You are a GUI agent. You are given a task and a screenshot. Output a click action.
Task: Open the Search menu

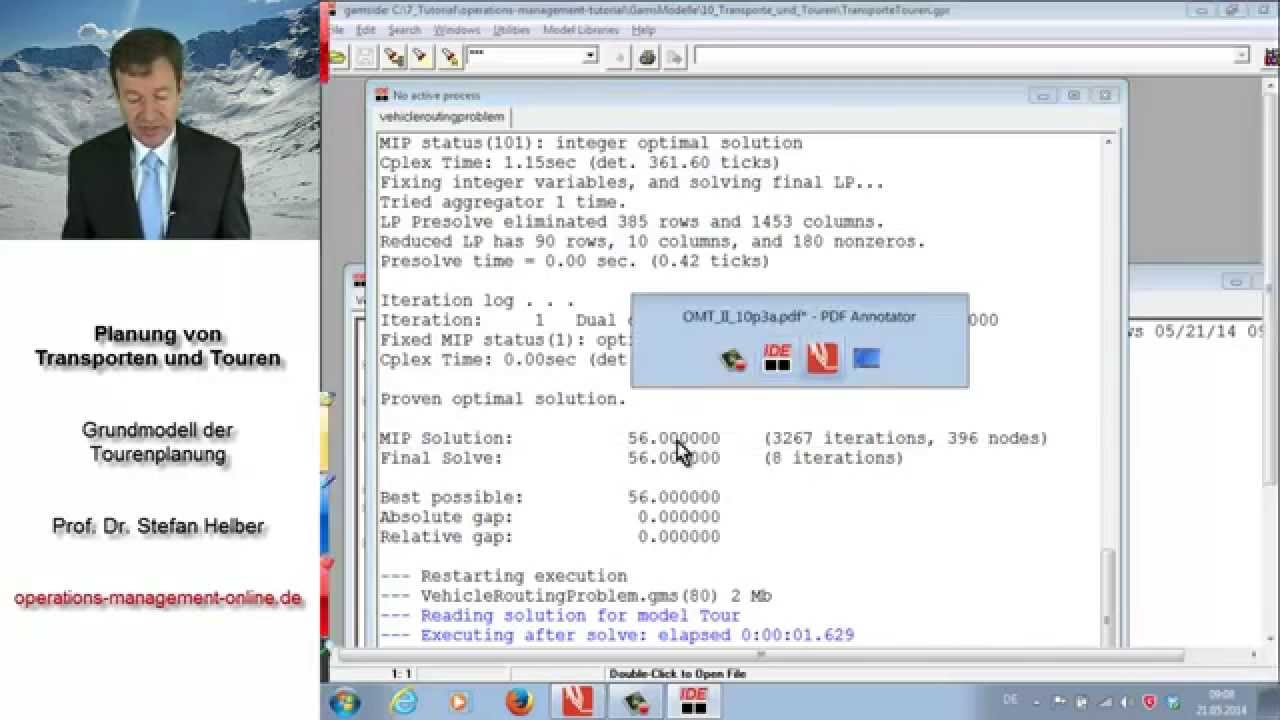[x=404, y=31]
